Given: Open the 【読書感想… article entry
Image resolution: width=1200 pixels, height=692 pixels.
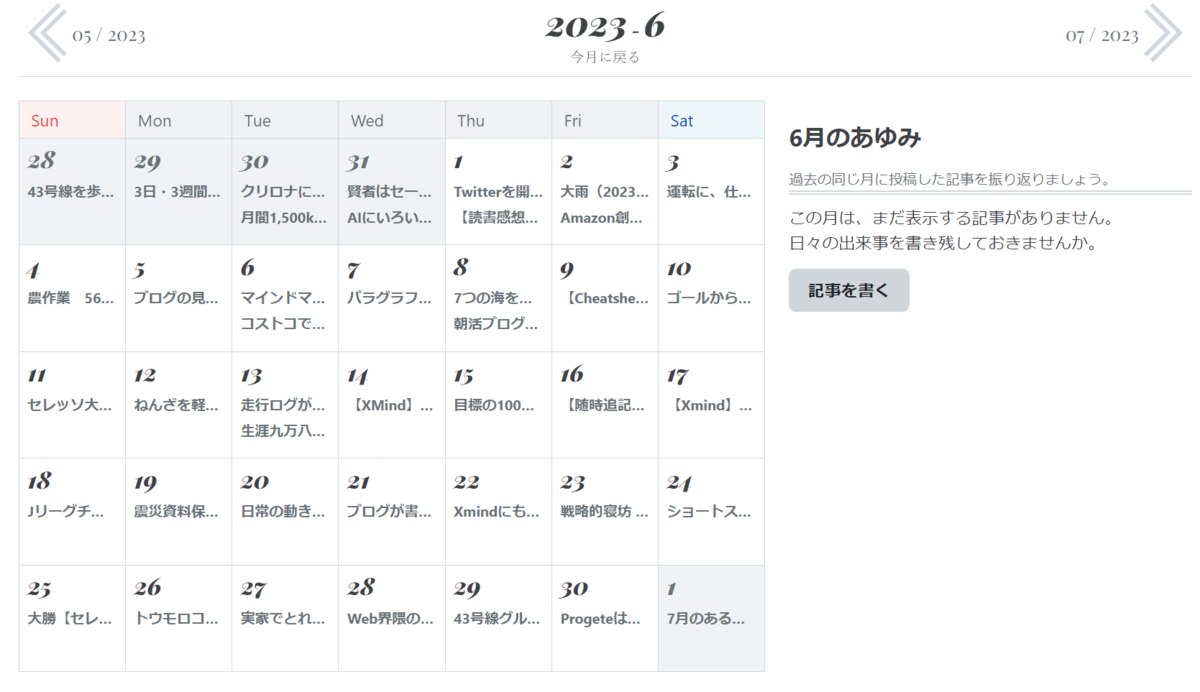Looking at the screenshot, I should pos(498,217).
